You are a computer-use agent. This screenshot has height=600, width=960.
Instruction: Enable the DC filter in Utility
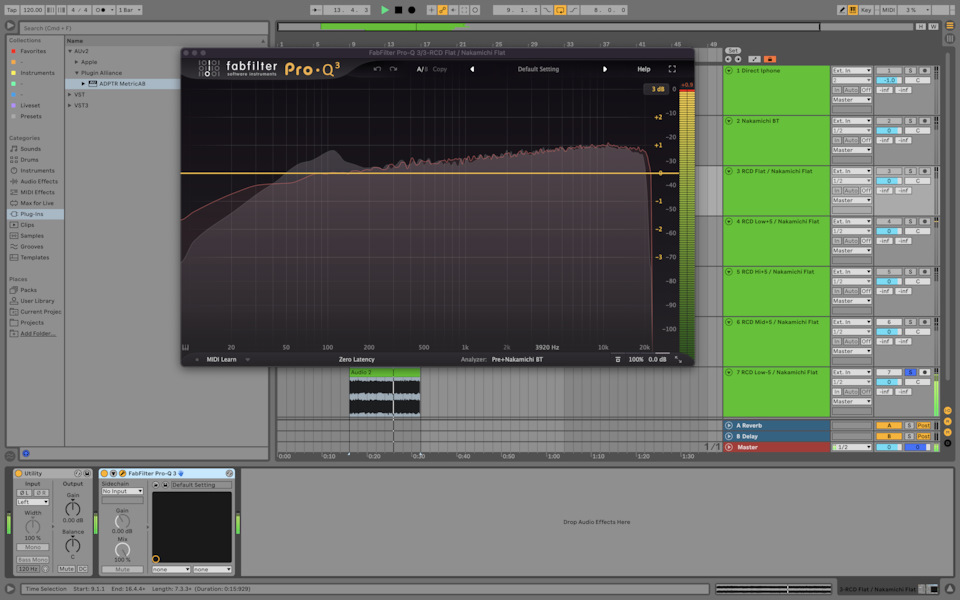coord(83,569)
